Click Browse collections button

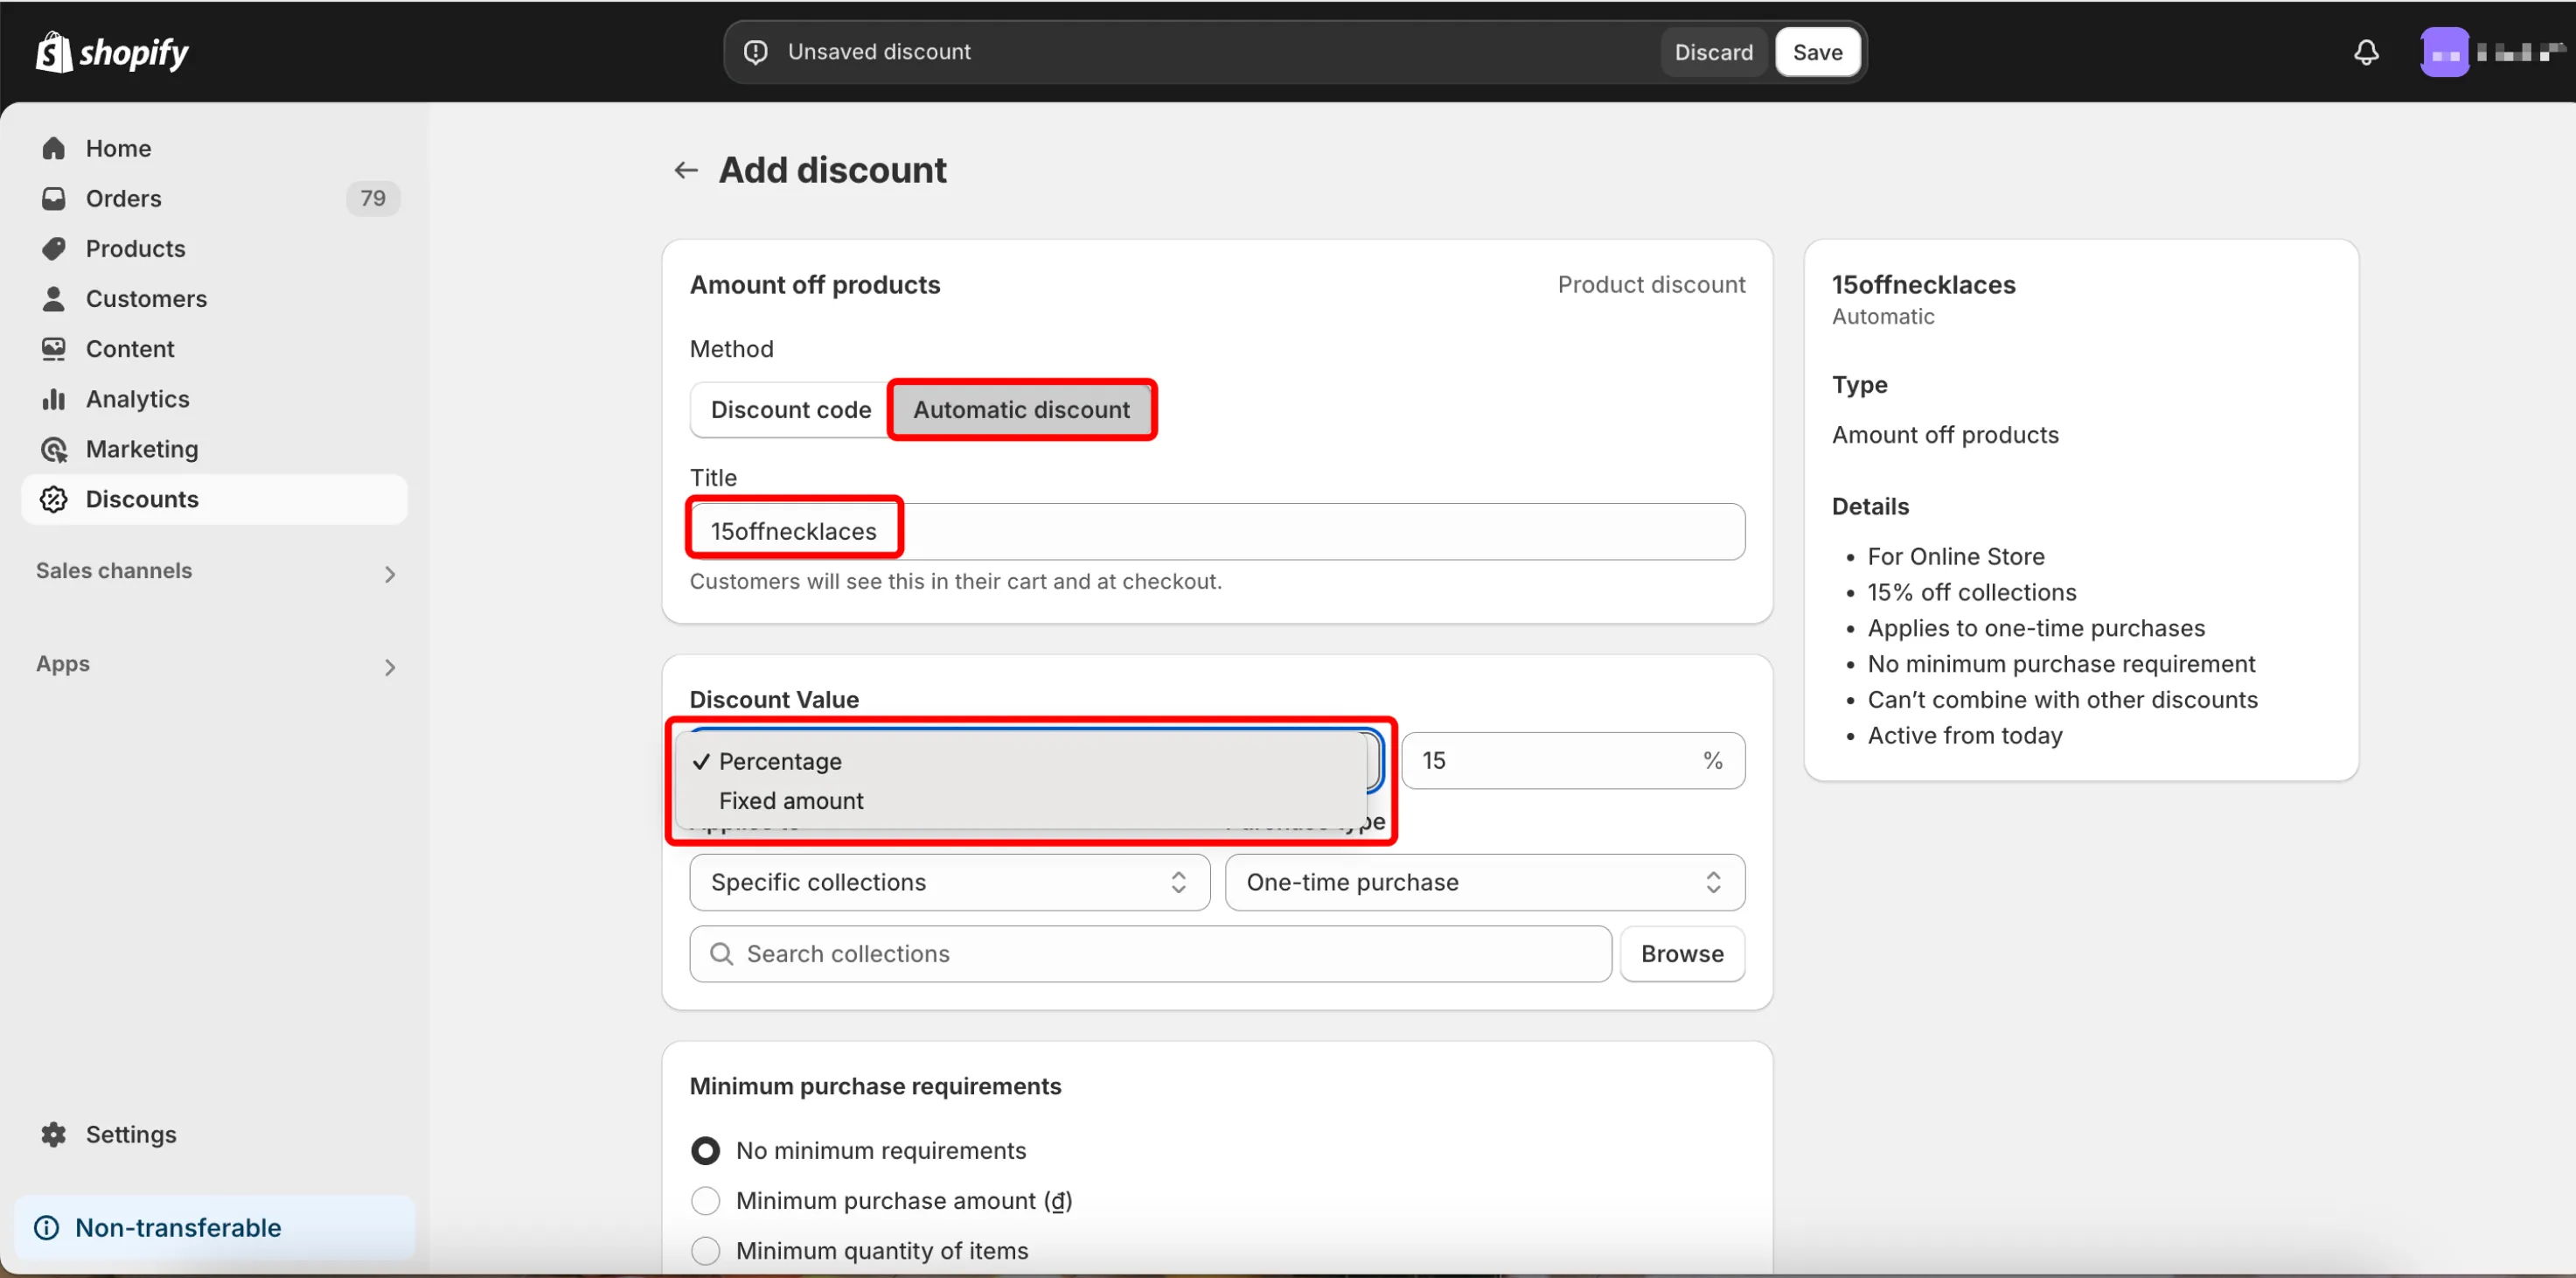pos(1682,953)
